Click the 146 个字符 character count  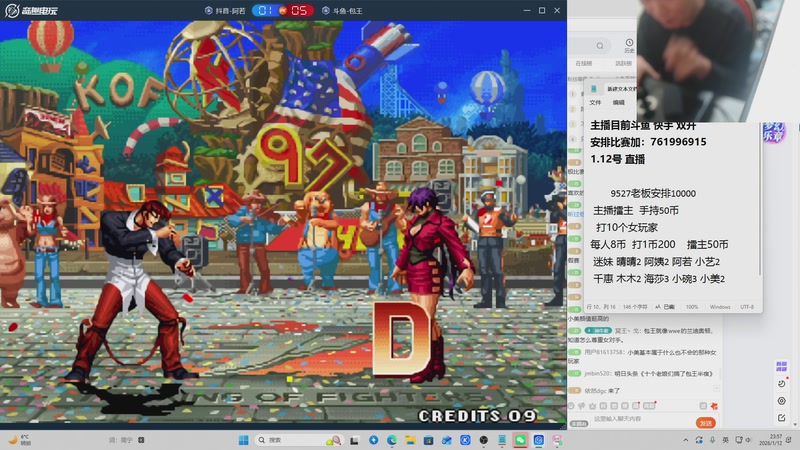(635, 307)
